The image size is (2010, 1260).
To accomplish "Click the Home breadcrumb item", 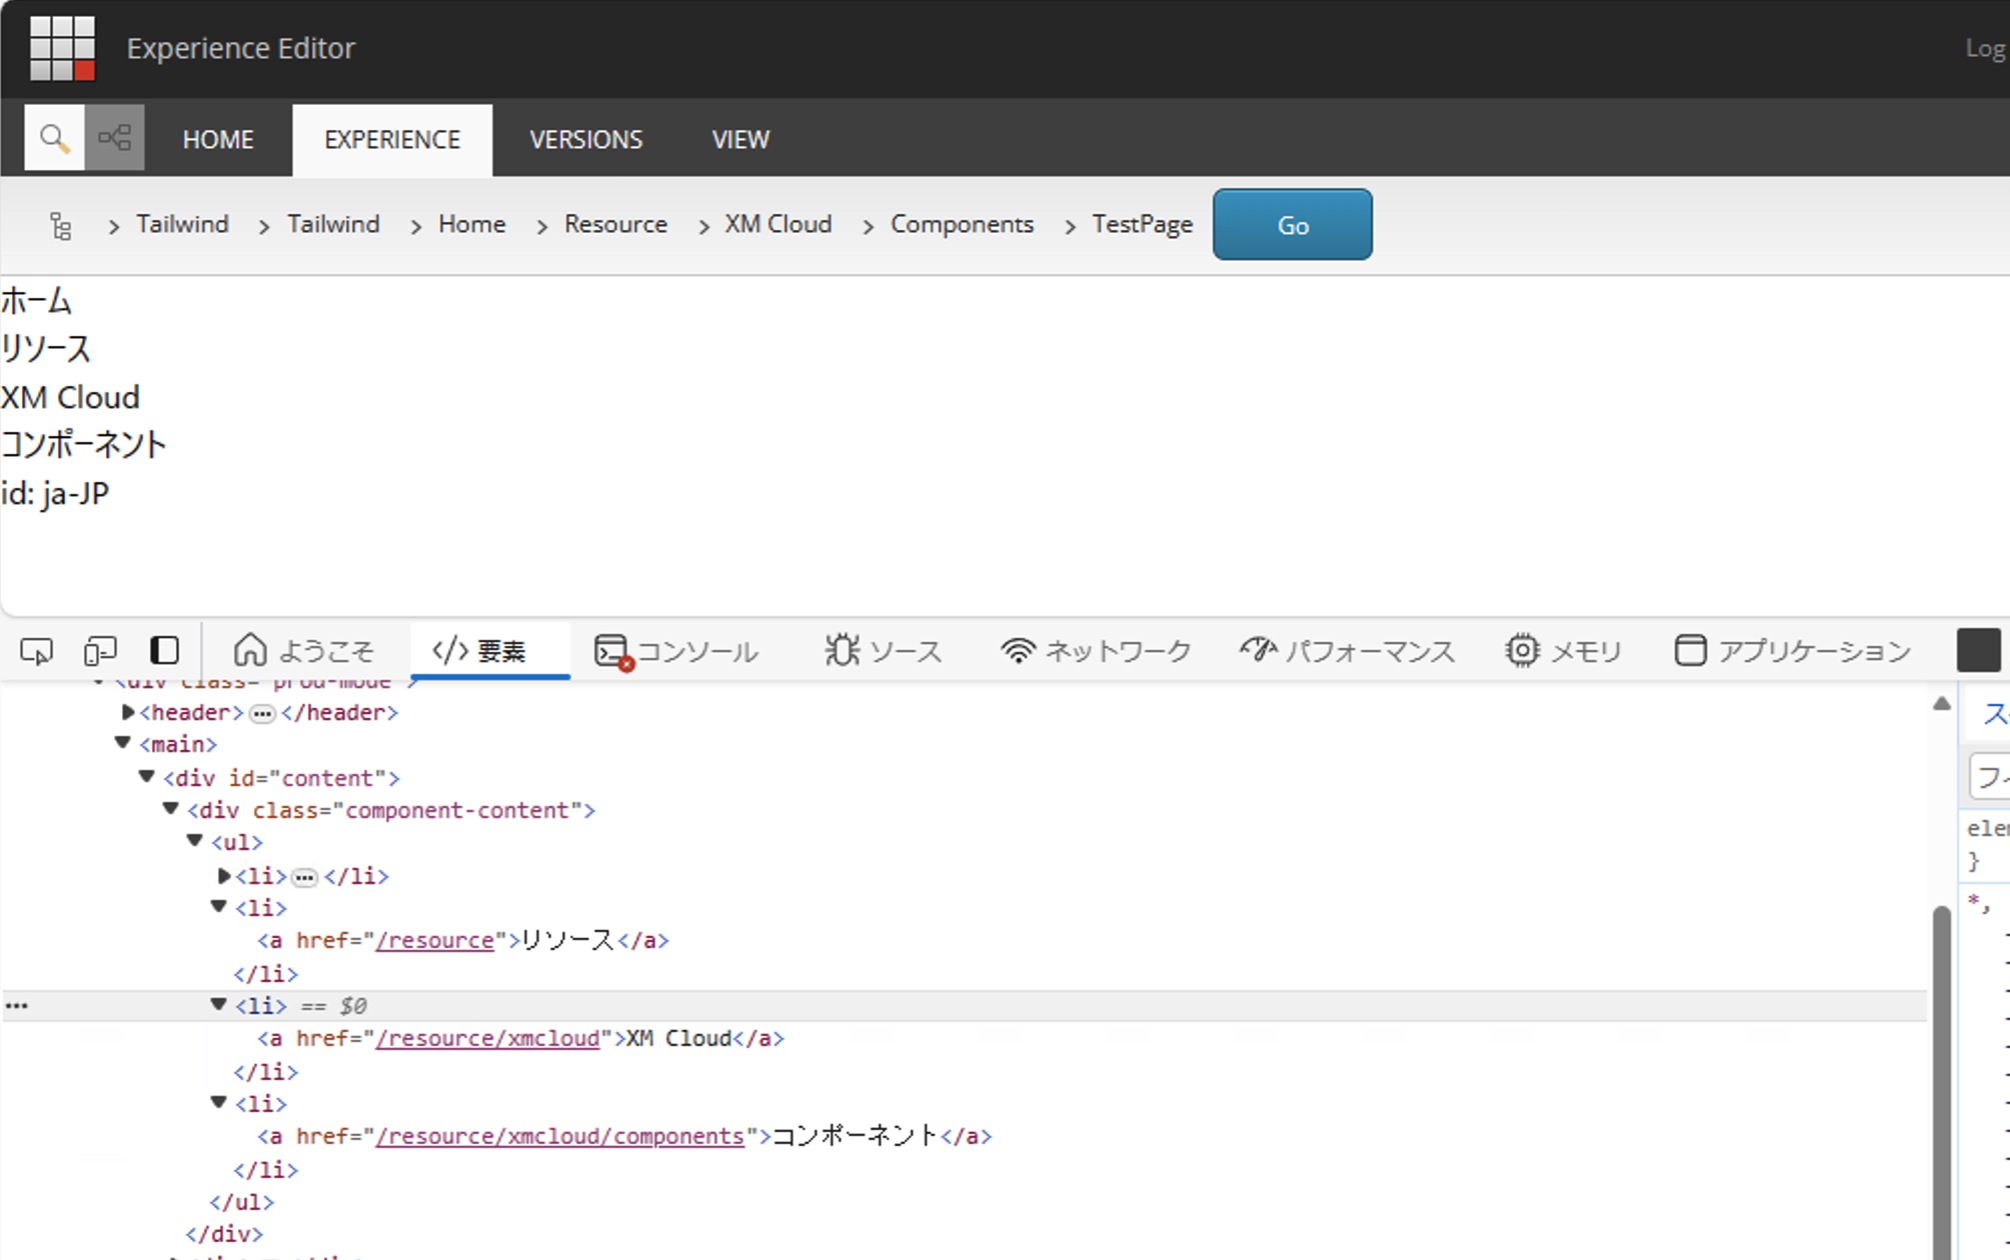I will click(x=472, y=224).
